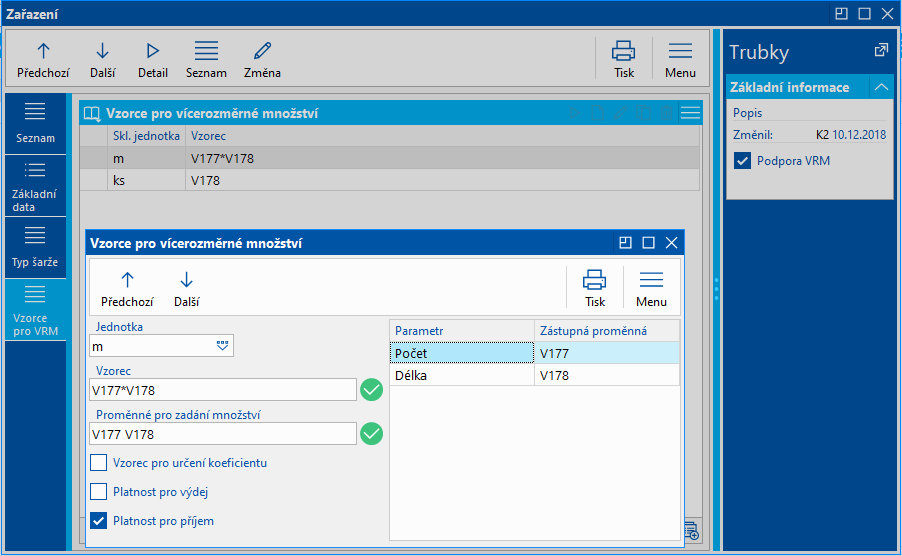Click play detail icon in Vzorce panel header
This screenshot has height=556, width=902.
coord(574,113)
